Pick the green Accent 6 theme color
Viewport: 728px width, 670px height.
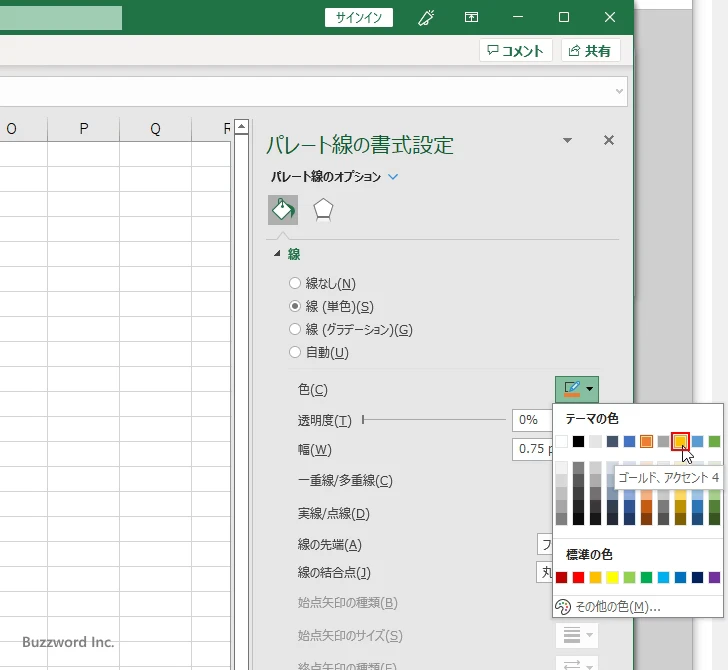[x=714, y=441]
